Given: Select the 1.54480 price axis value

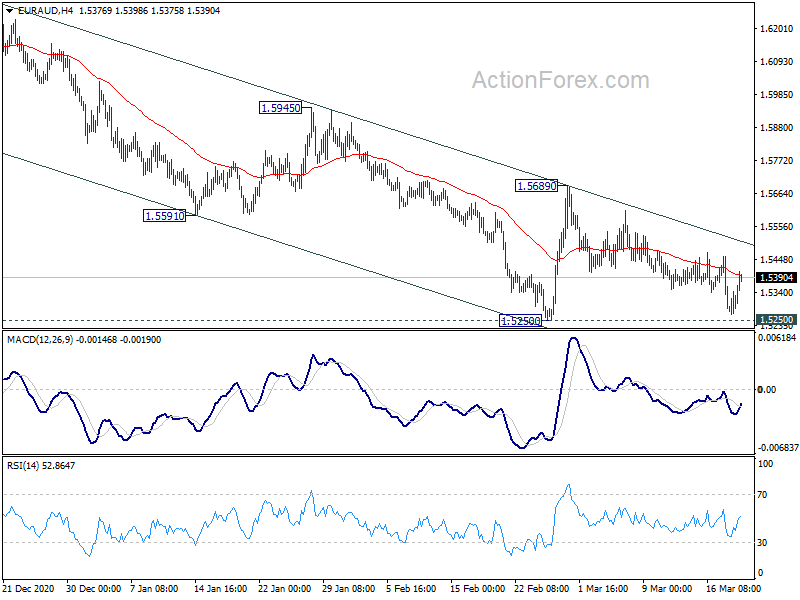Looking at the screenshot, I should coord(777,260).
